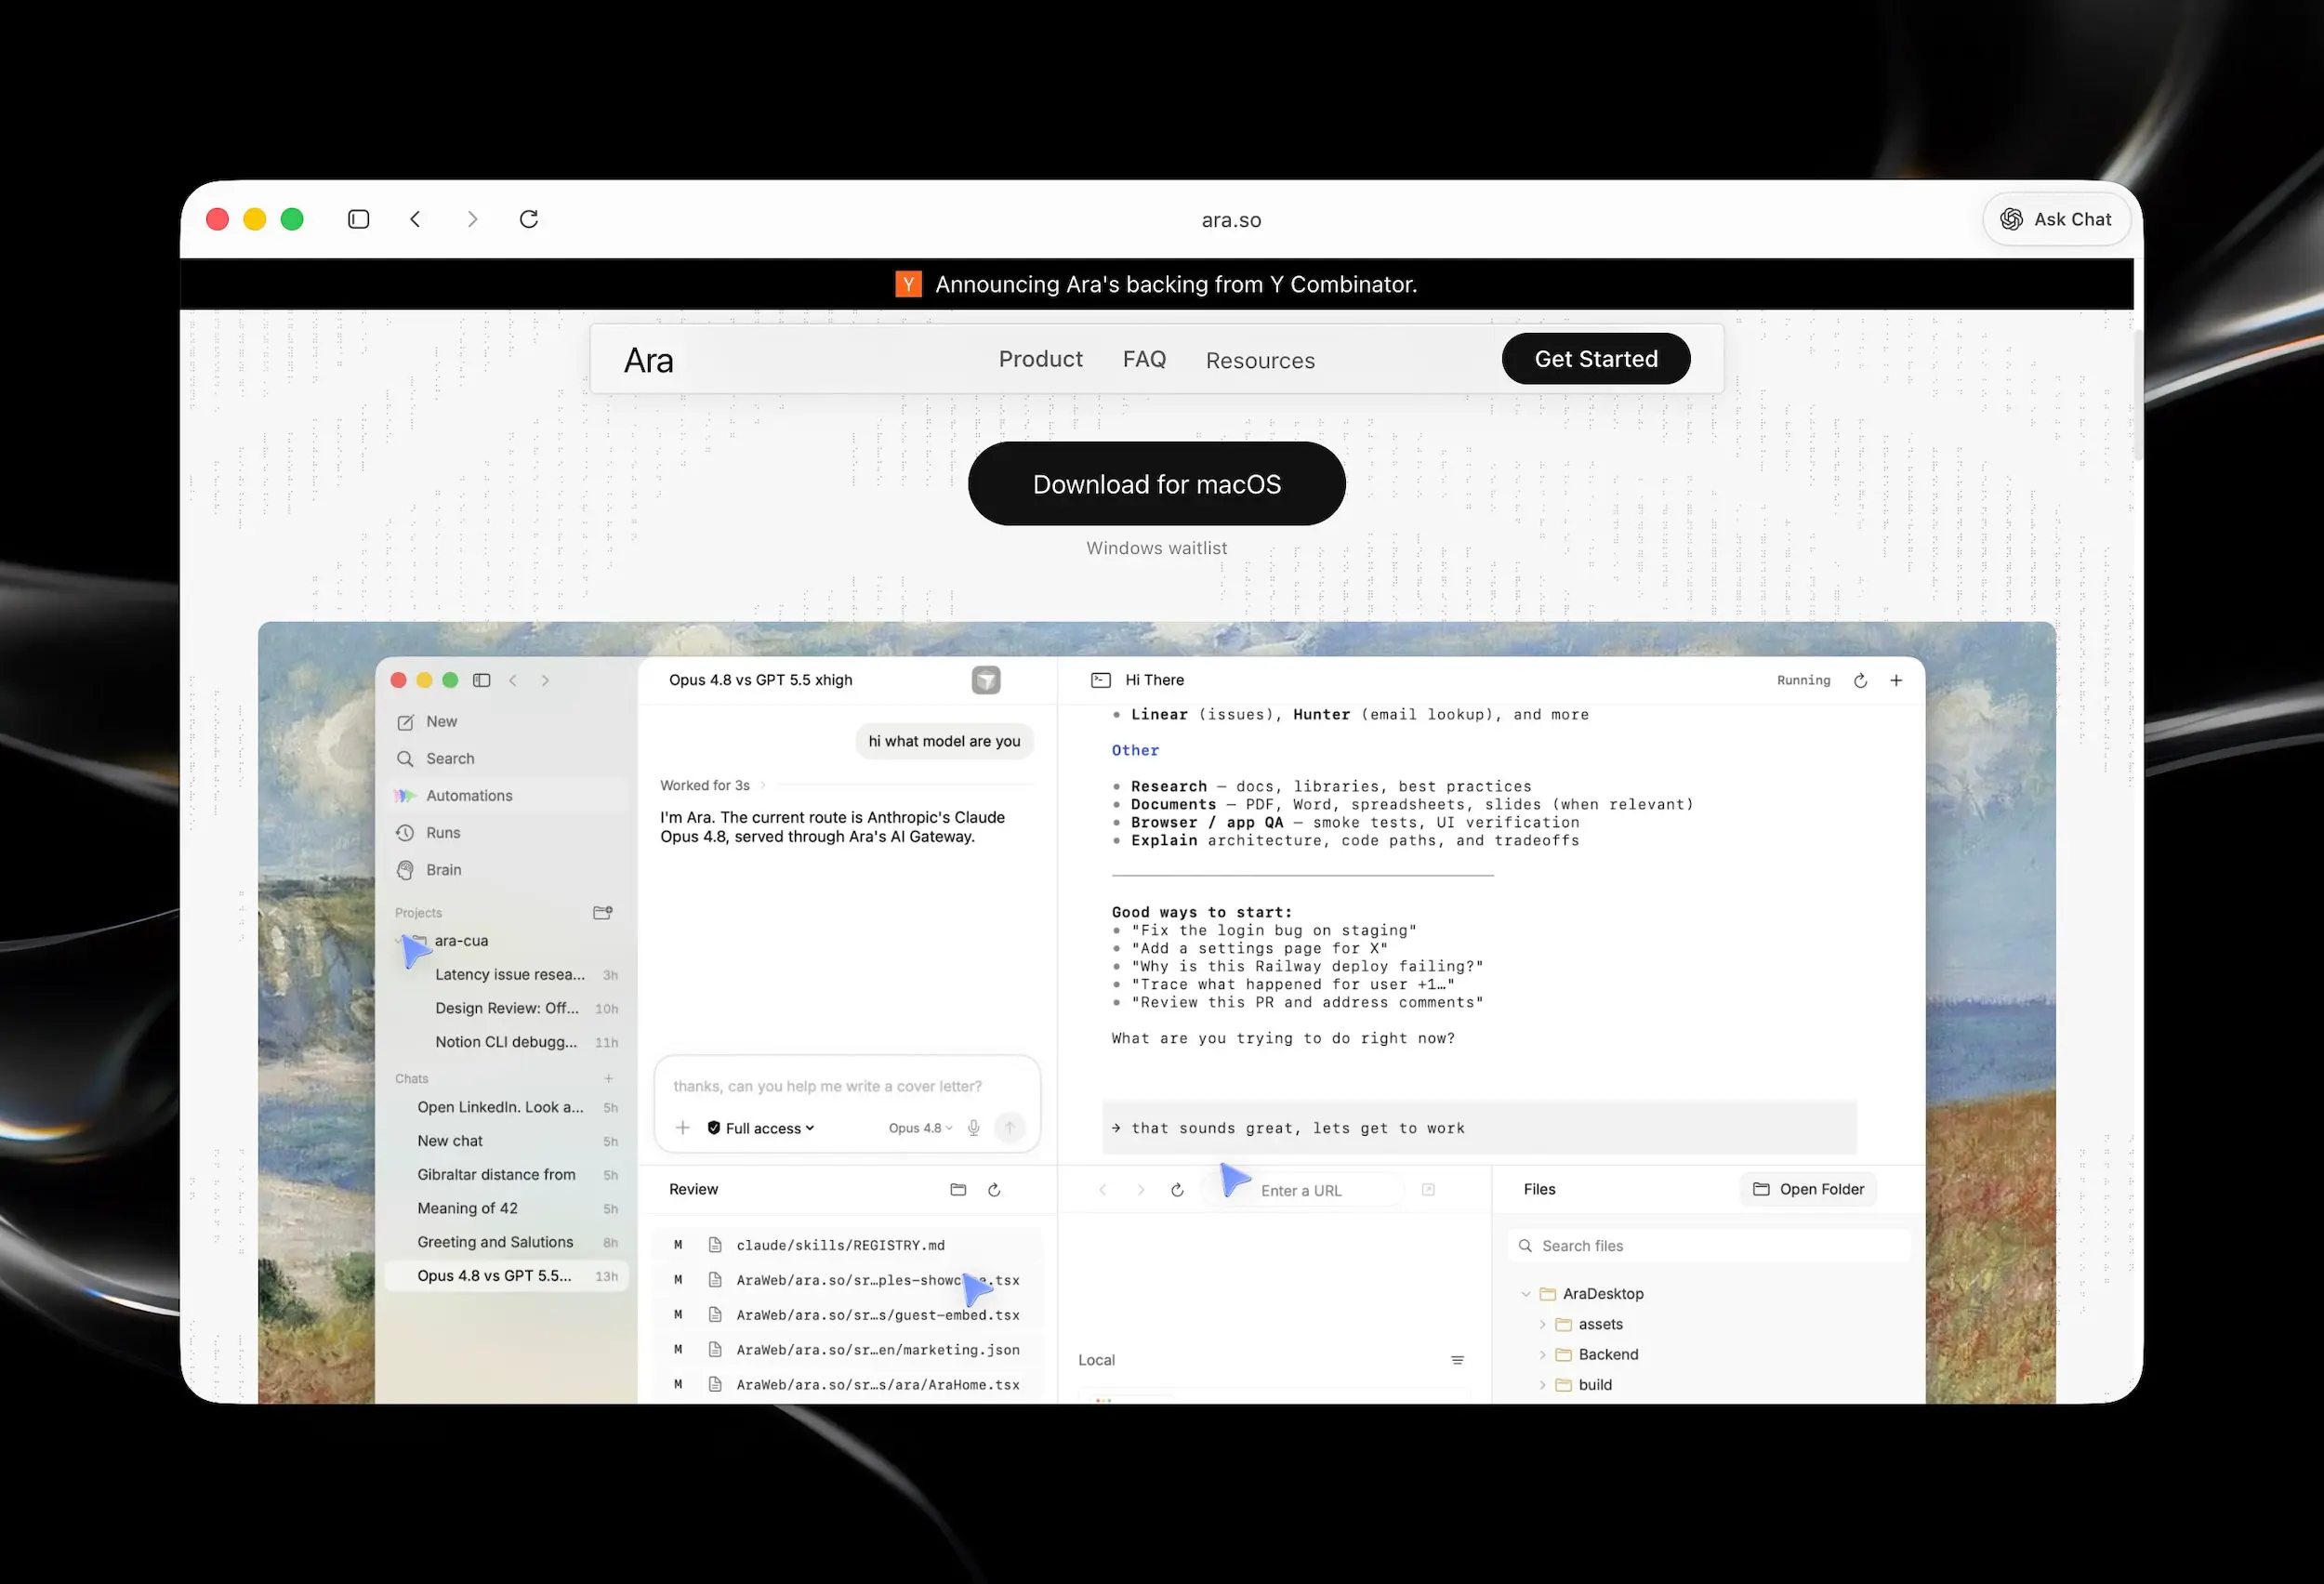The width and height of the screenshot is (2324, 1584).
Task: Open Brain in the sidebar
Action: pos(507,870)
